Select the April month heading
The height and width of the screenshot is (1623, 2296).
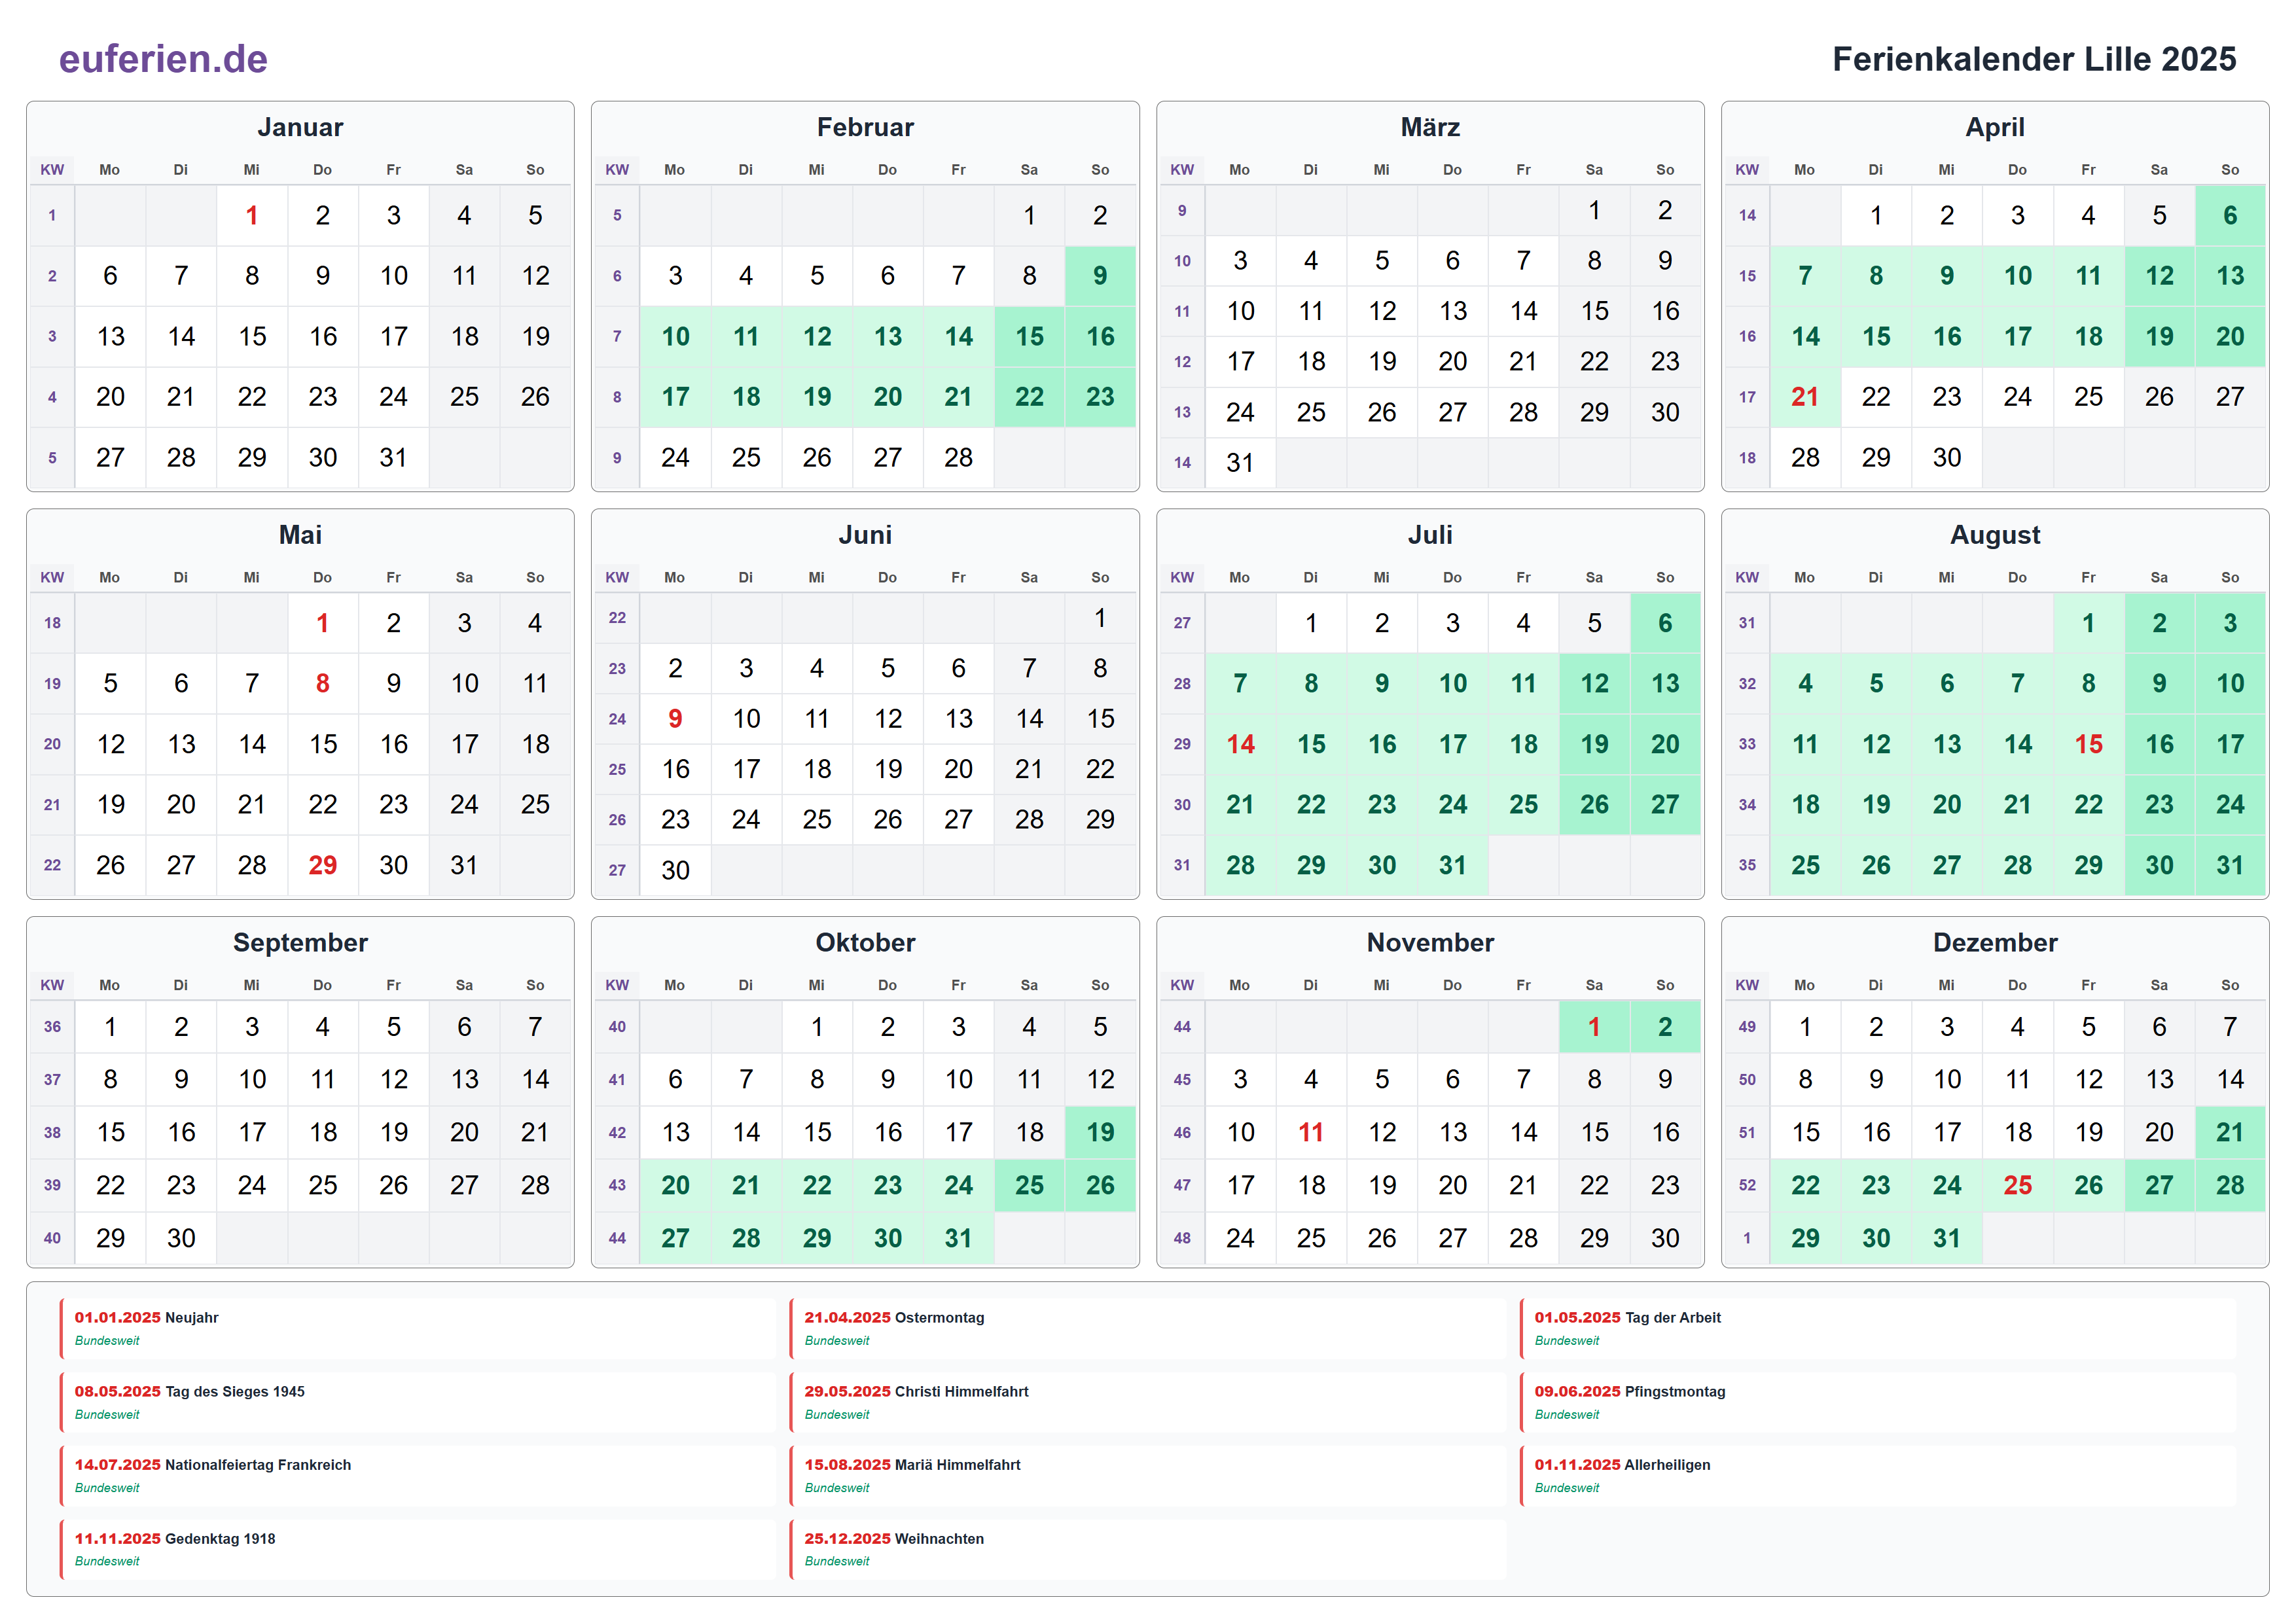pos(1995,127)
